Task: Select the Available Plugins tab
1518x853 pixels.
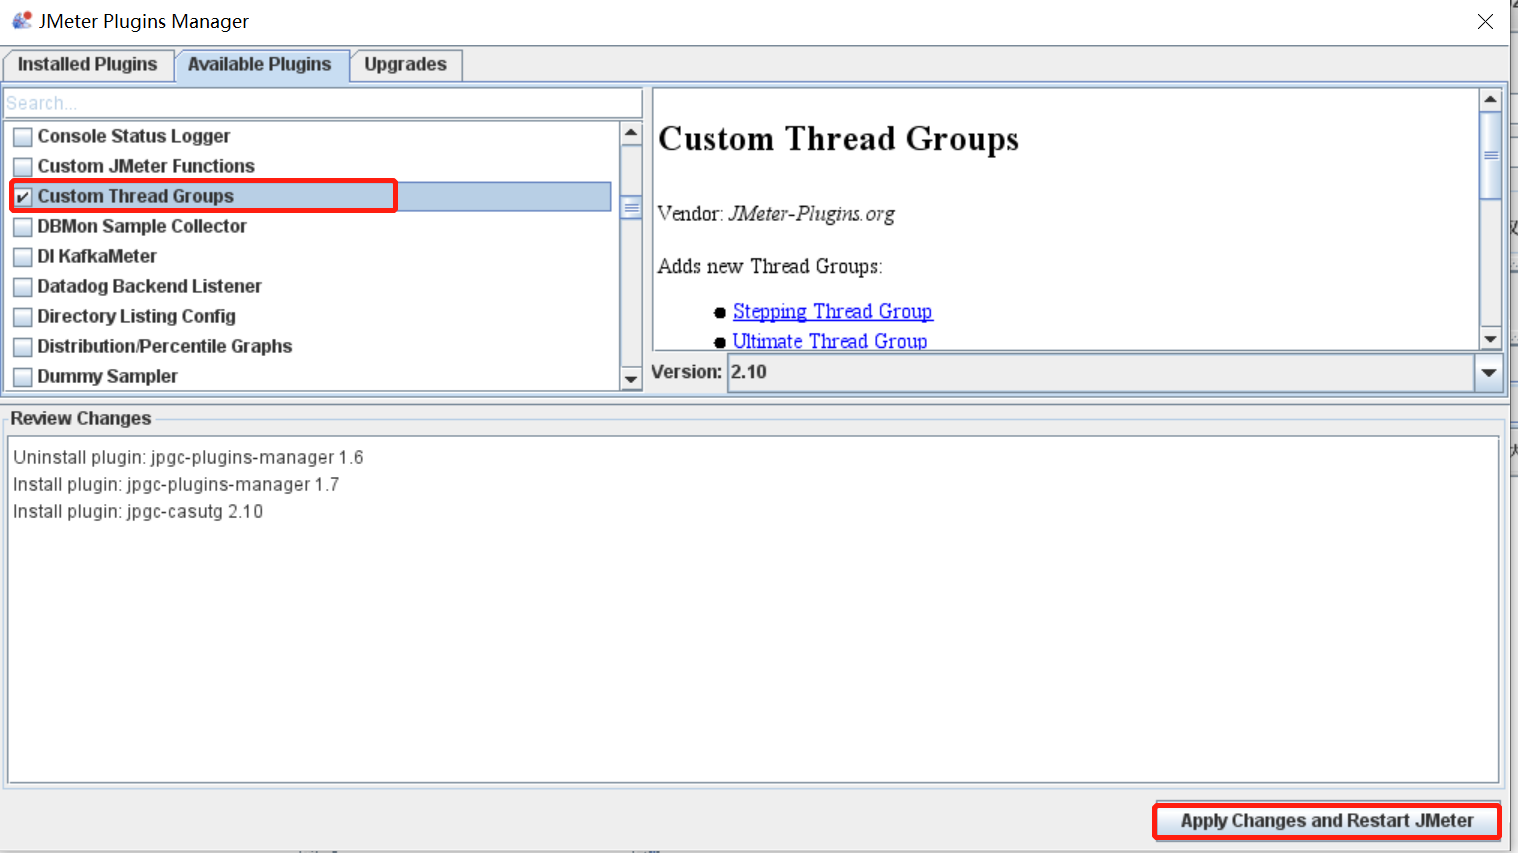Action: coord(260,65)
